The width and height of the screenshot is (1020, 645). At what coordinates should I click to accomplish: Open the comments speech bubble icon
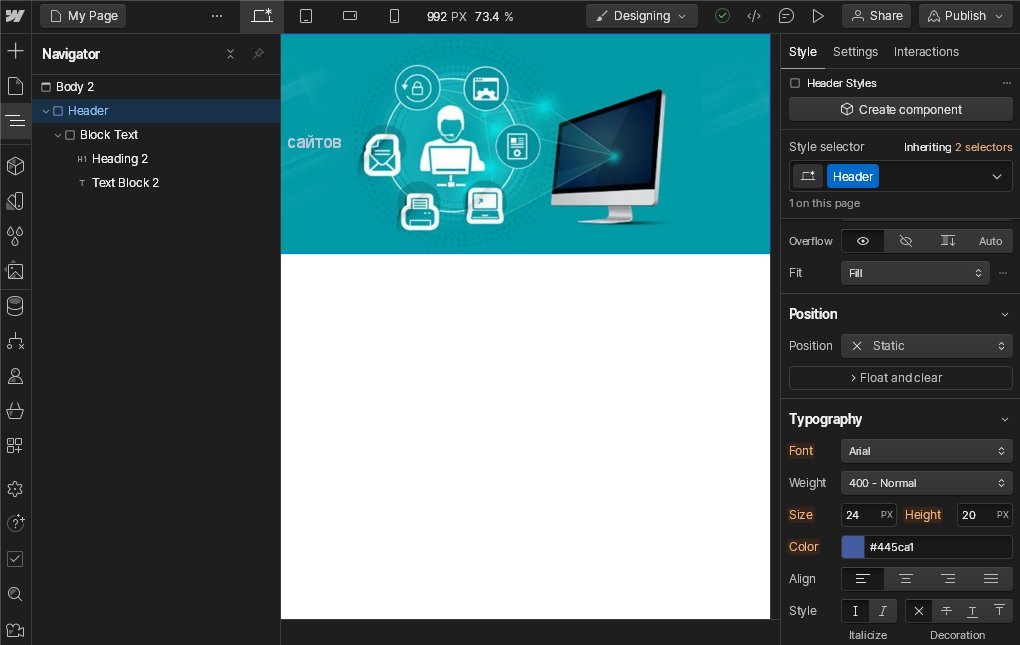[x=786, y=16]
